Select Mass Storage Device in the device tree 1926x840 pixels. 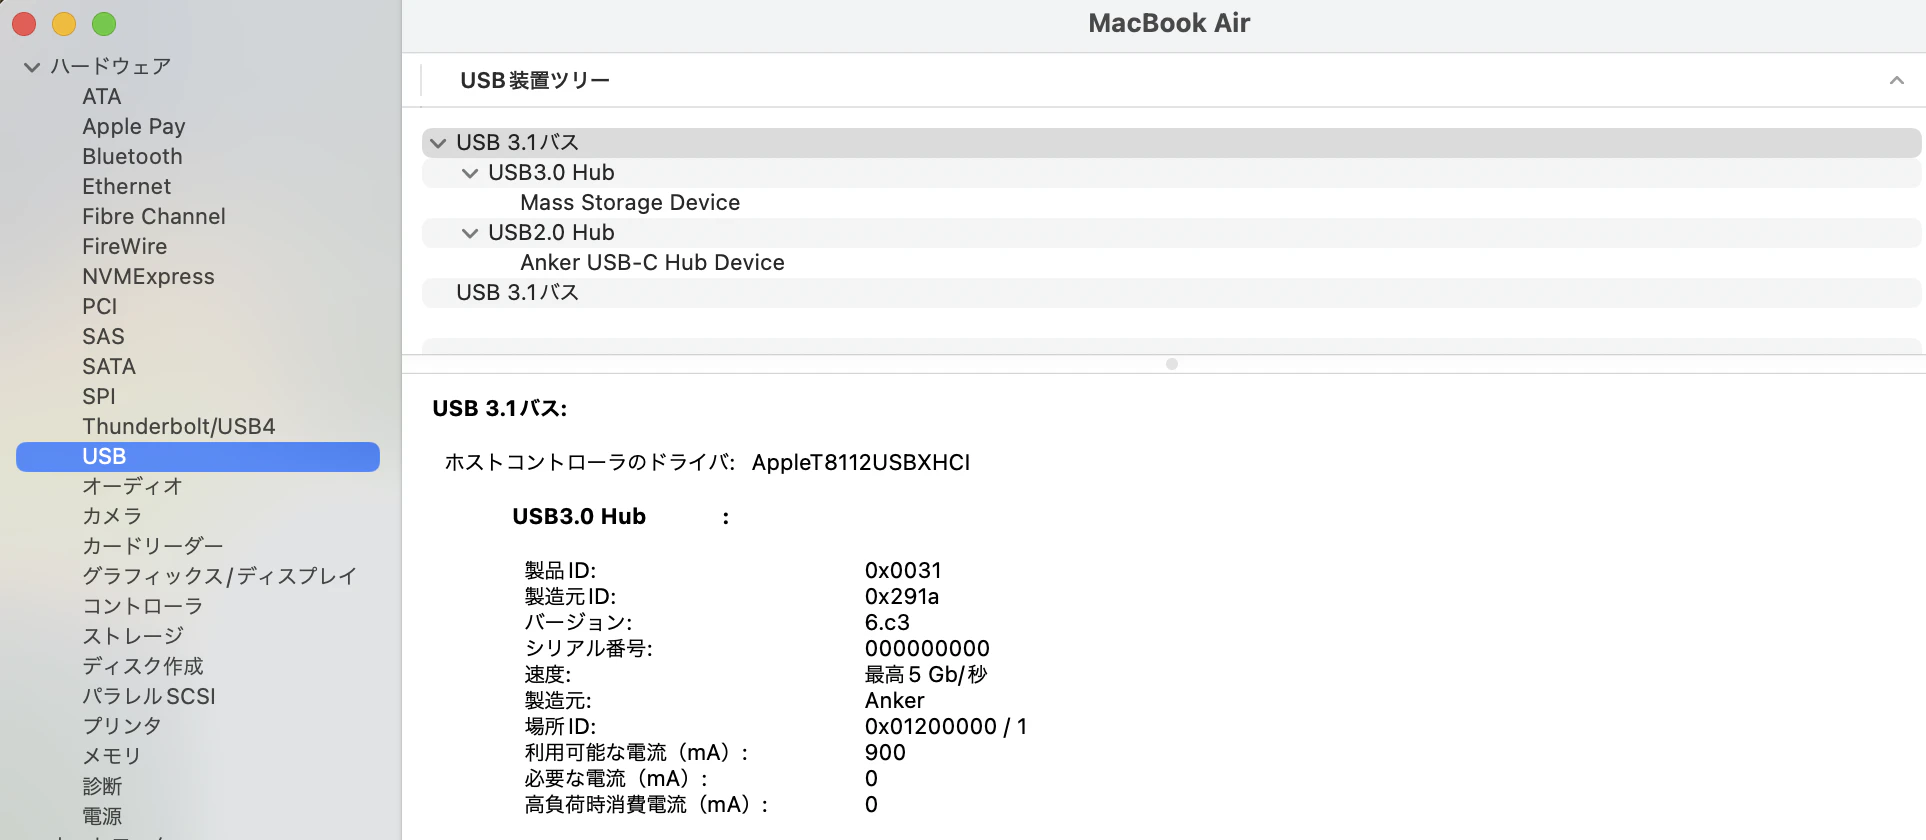tap(630, 203)
